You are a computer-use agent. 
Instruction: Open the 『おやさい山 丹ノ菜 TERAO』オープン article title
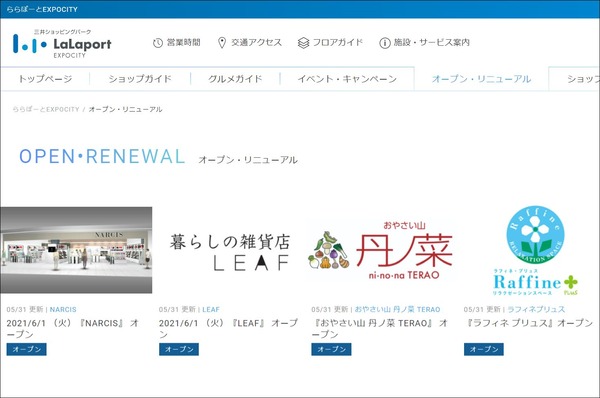tap(380, 329)
